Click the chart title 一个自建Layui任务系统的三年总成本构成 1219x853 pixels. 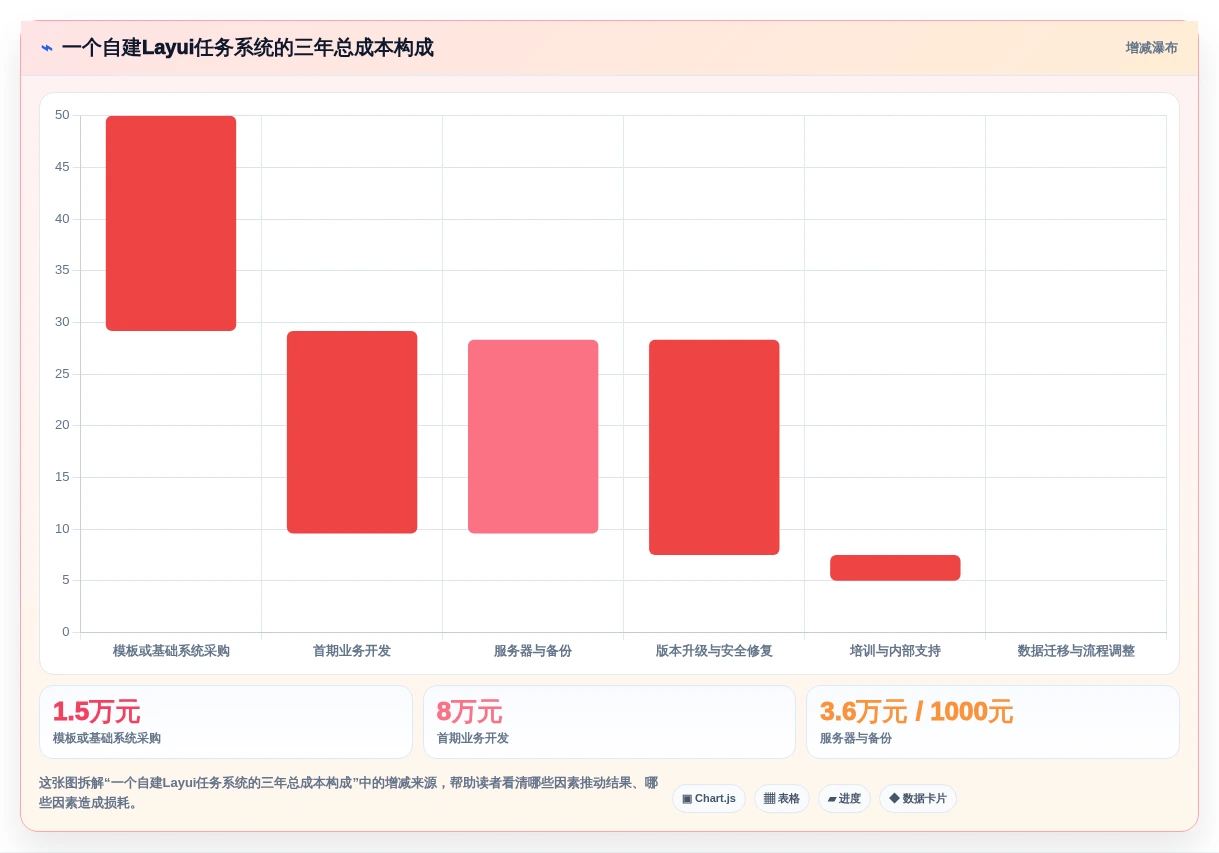[247, 48]
